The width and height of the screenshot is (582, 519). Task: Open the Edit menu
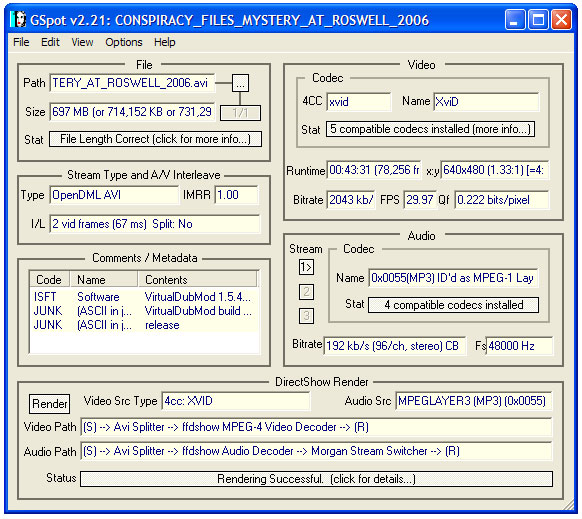(x=50, y=42)
